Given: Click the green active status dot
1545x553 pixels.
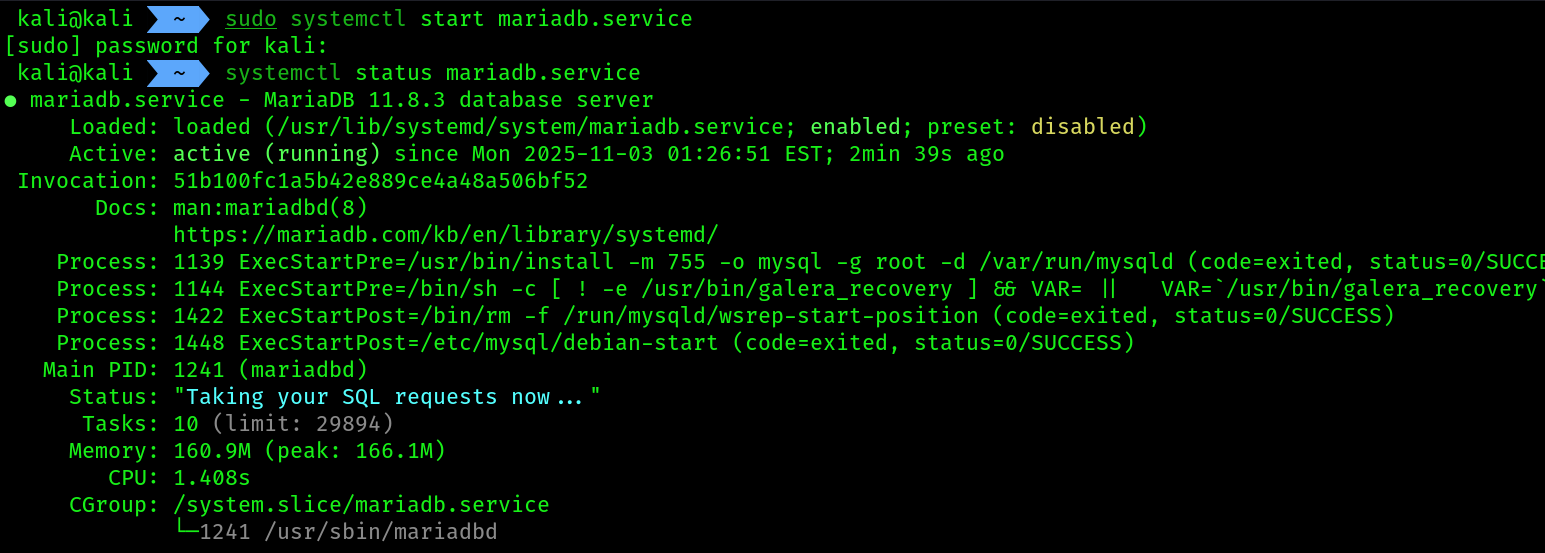Looking at the screenshot, I should 9,101.
